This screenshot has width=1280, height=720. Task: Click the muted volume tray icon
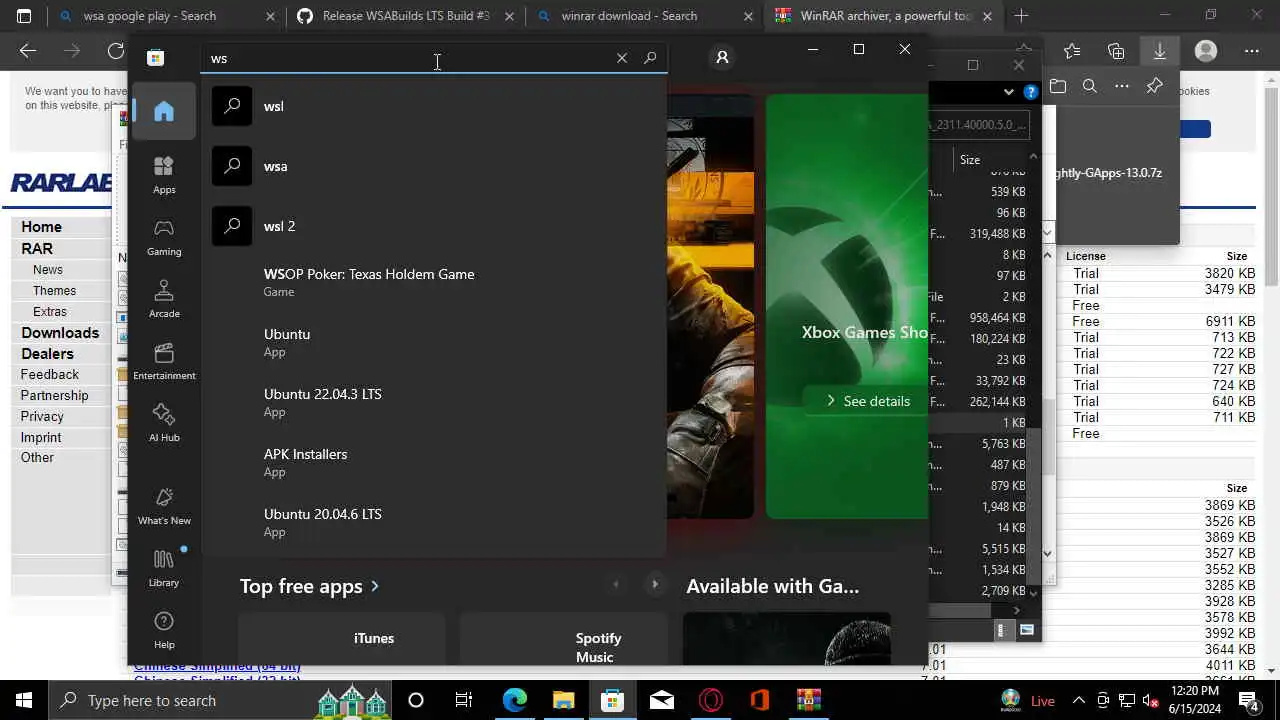[1151, 700]
